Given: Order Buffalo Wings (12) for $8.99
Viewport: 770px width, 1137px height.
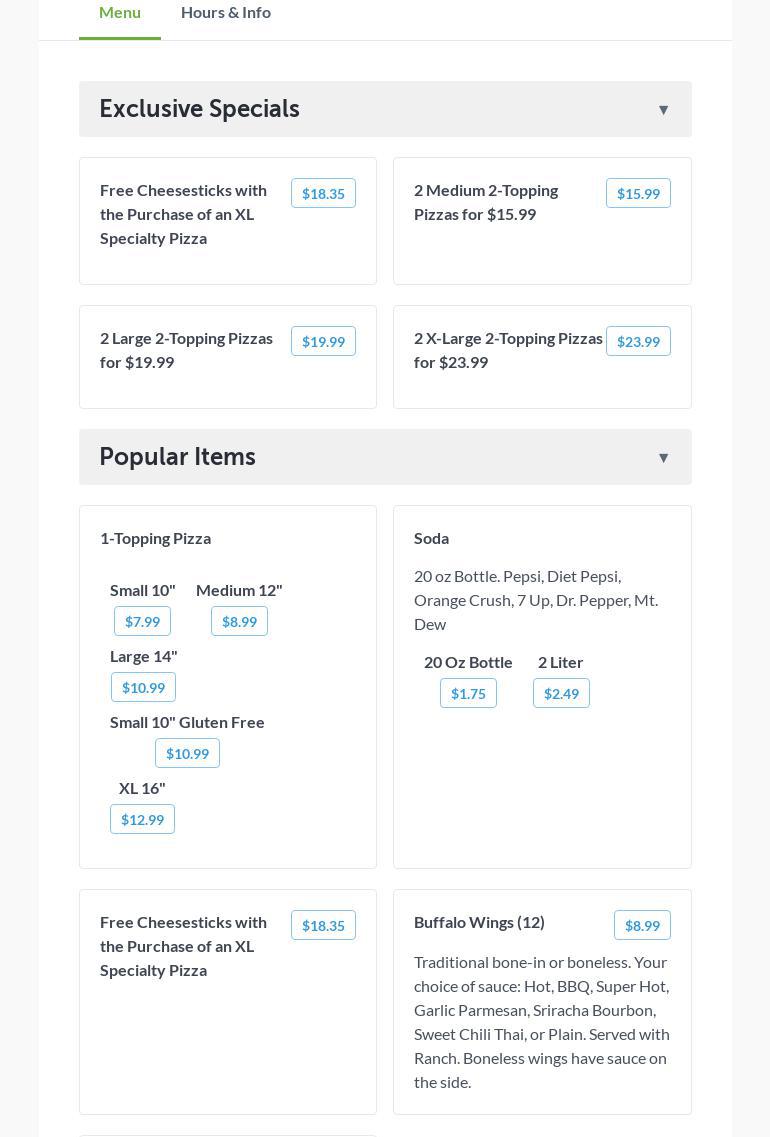Looking at the screenshot, I should (x=642, y=926).
